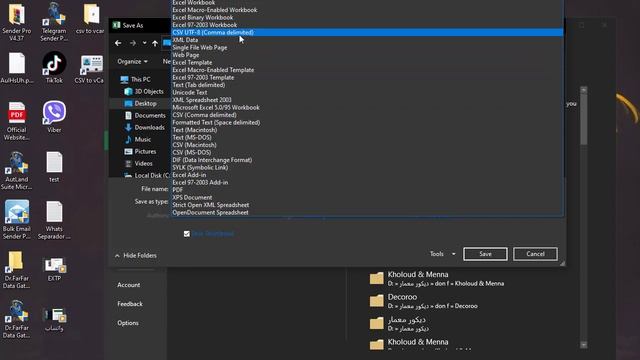Open the test file on desktop
The height and width of the screenshot is (360, 640).
pos(54,167)
